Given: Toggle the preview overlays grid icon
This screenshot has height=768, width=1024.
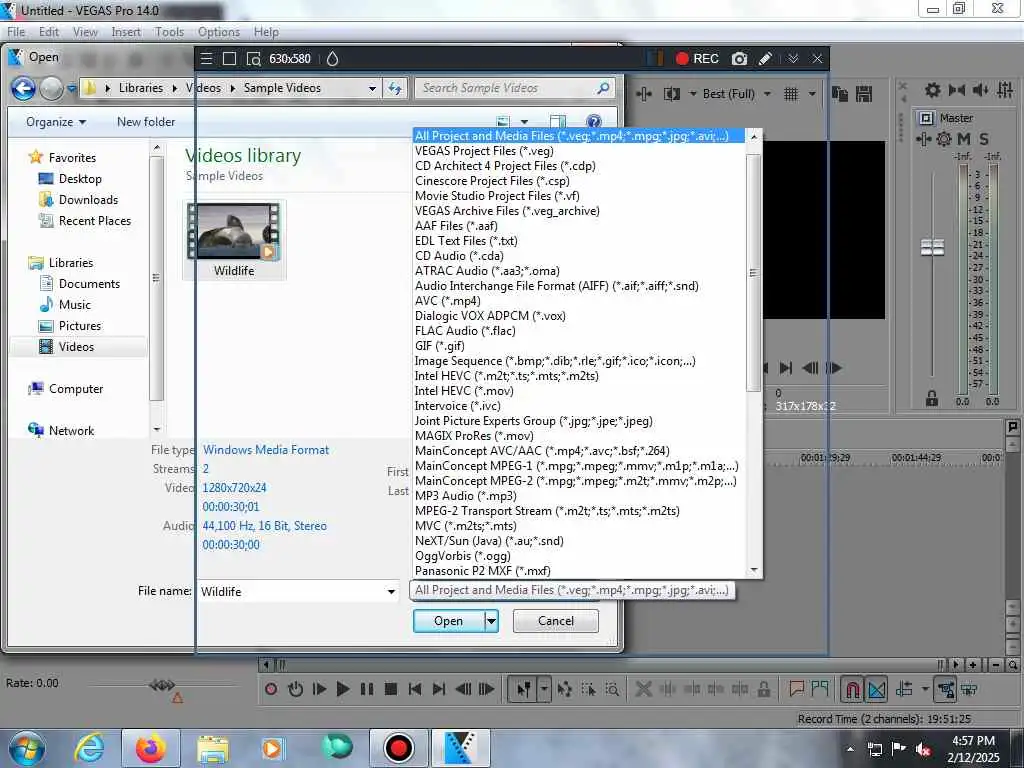Looking at the screenshot, I should (x=791, y=94).
